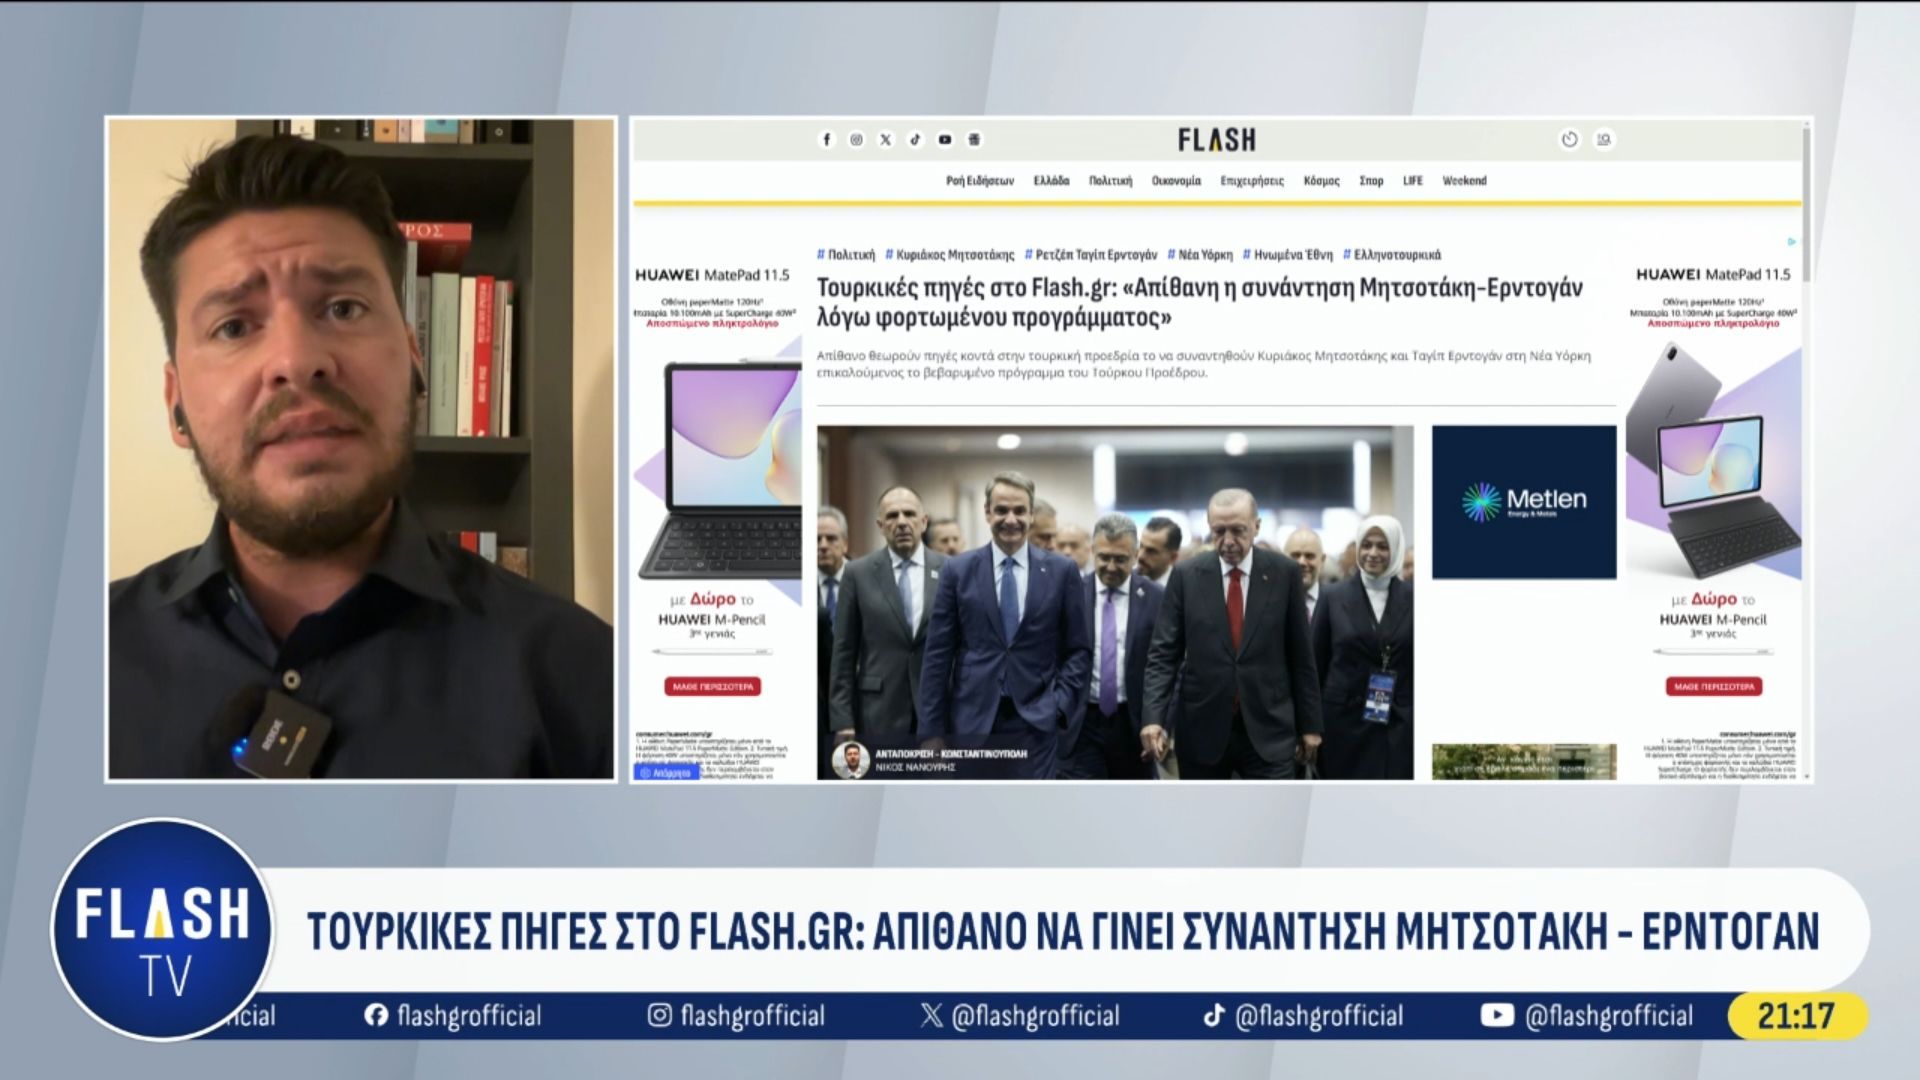Click the X icon in the bottom ticker
Screen dimensions: 1920x1080
click(x=931, y=1016)
